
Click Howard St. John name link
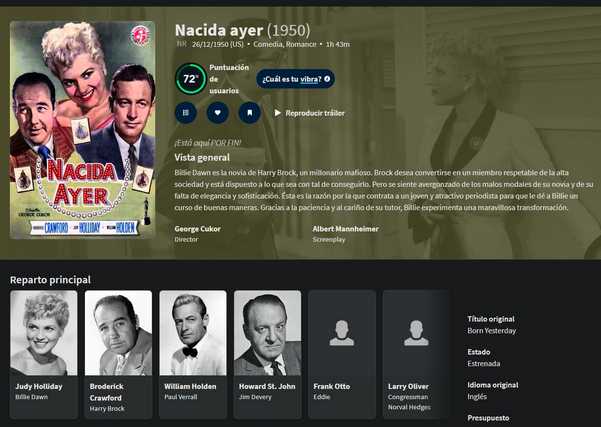pos(267,386)
